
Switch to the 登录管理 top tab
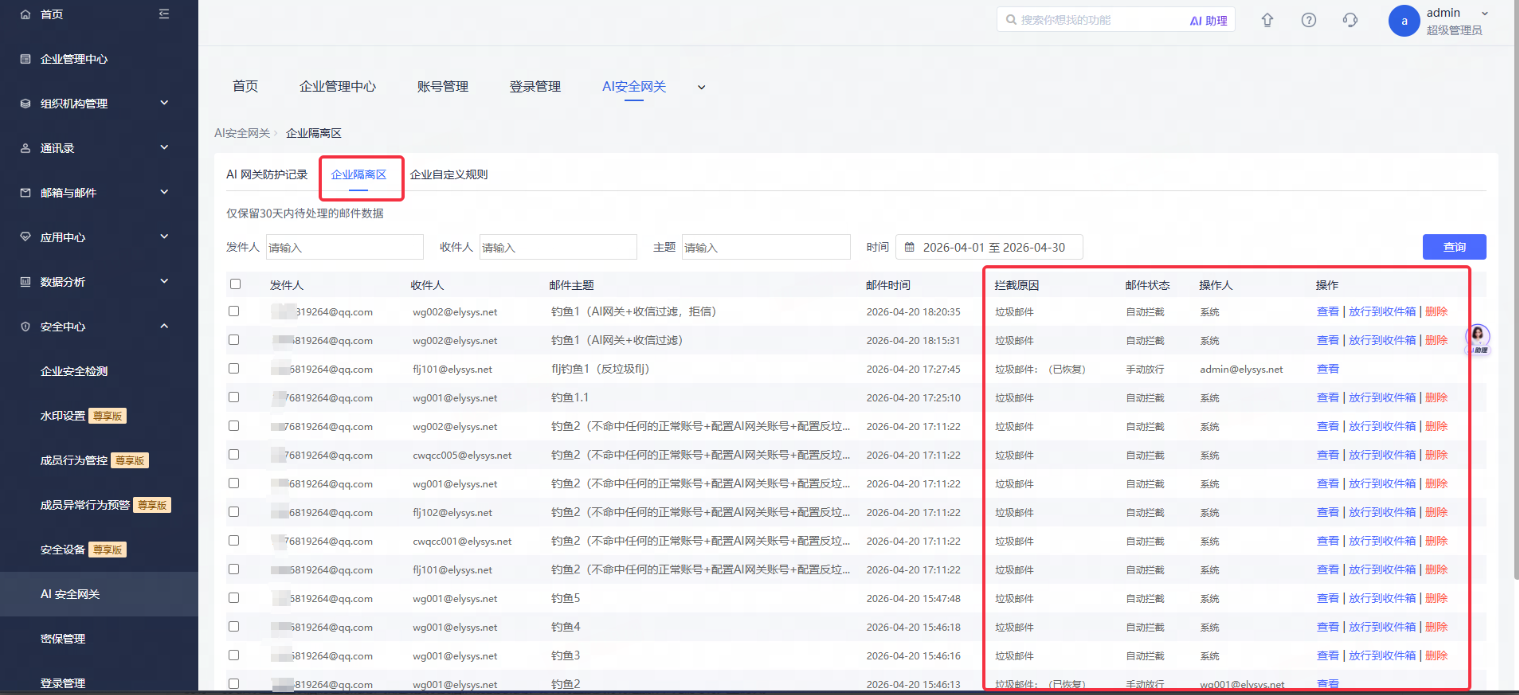(535, 87)
